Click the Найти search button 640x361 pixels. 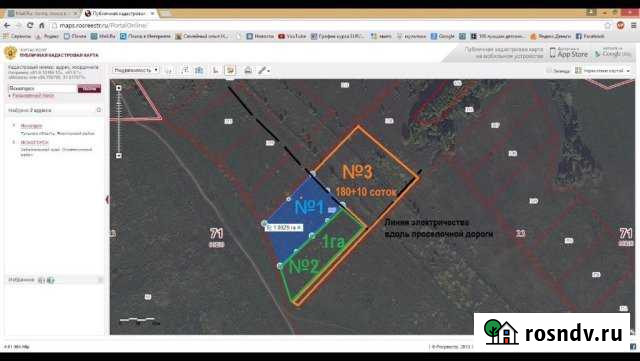(89, 89)
